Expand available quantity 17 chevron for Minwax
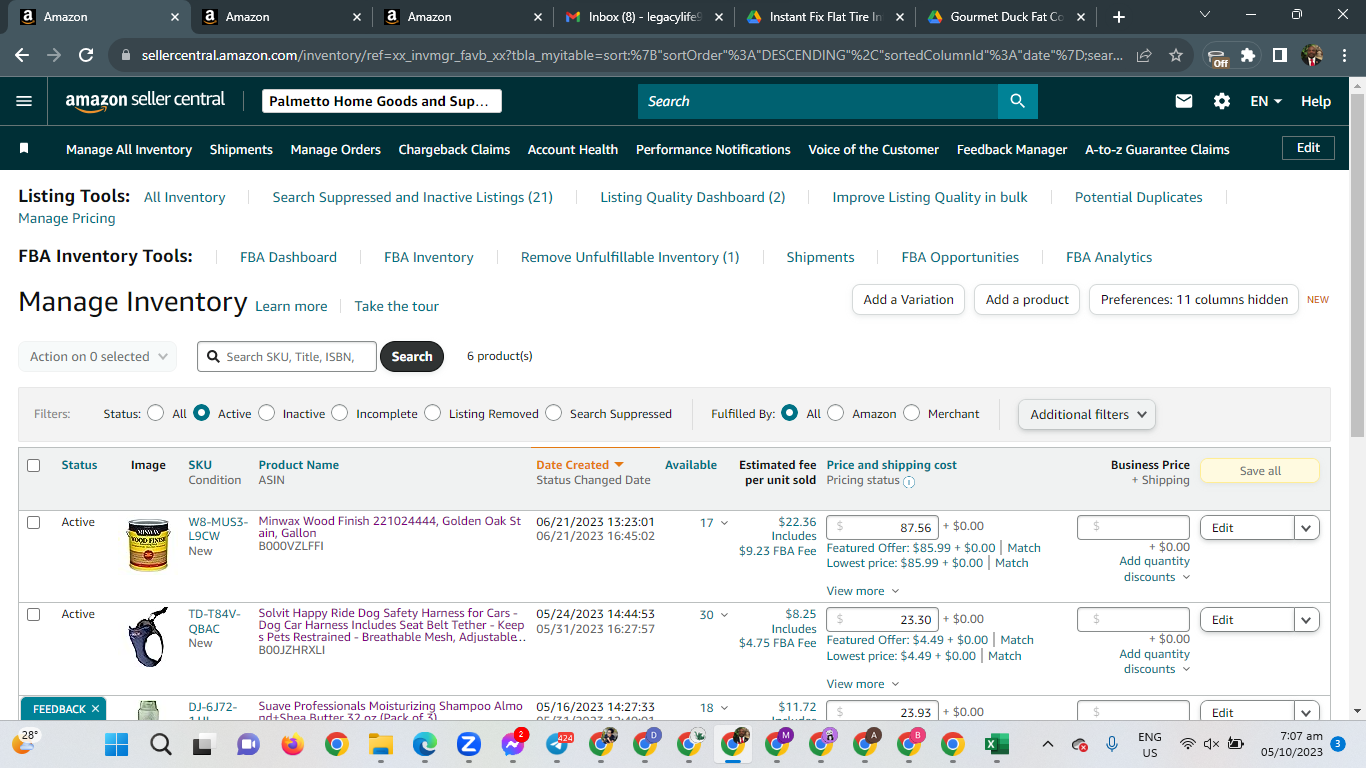Screen dimensions: 1366x768 725,523
